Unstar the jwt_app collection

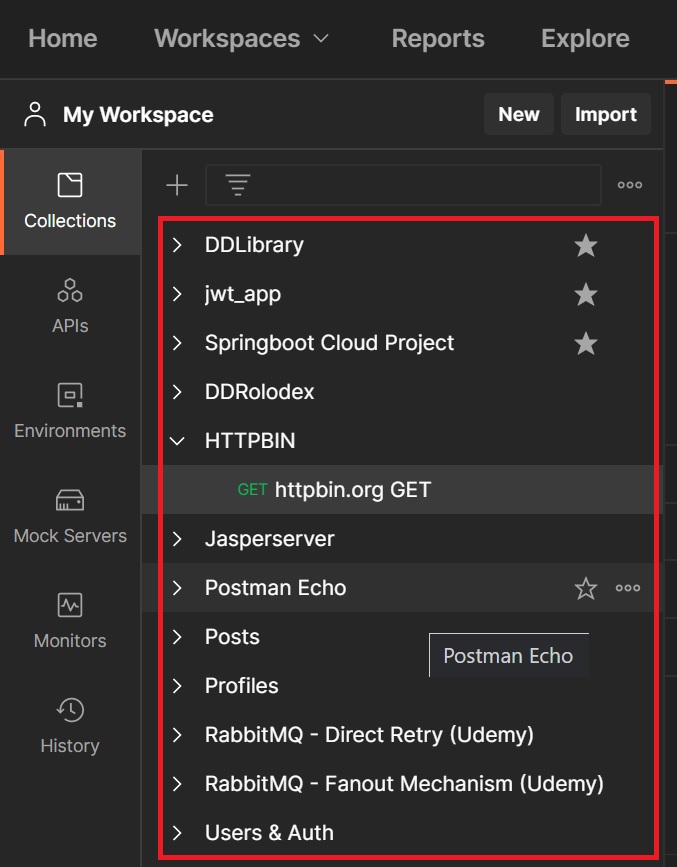[x=586, y=295]
